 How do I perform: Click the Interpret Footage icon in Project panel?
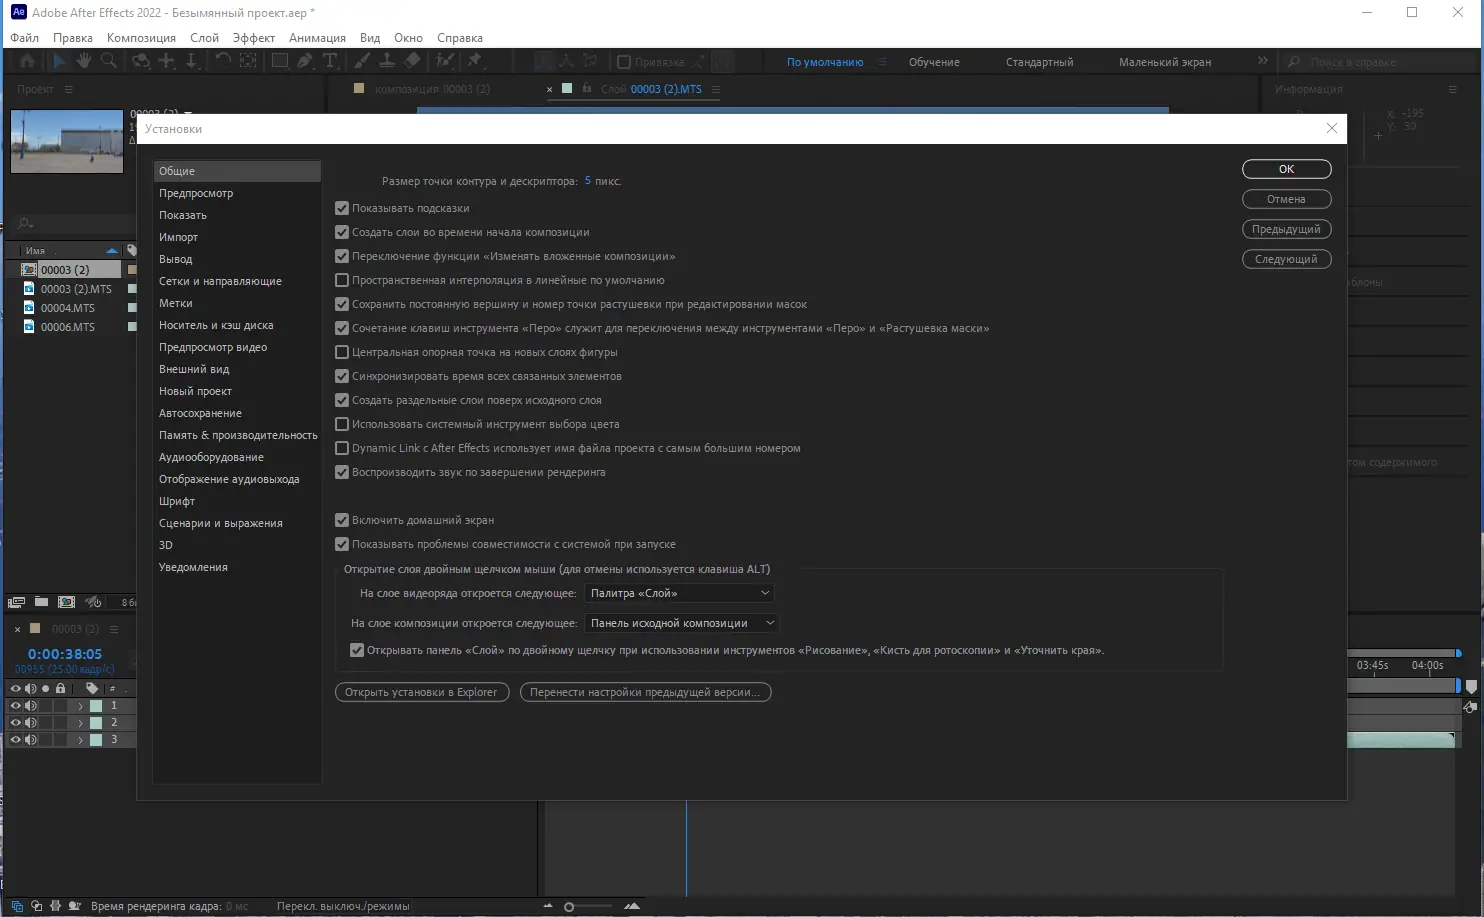click(x=16, y=602)
